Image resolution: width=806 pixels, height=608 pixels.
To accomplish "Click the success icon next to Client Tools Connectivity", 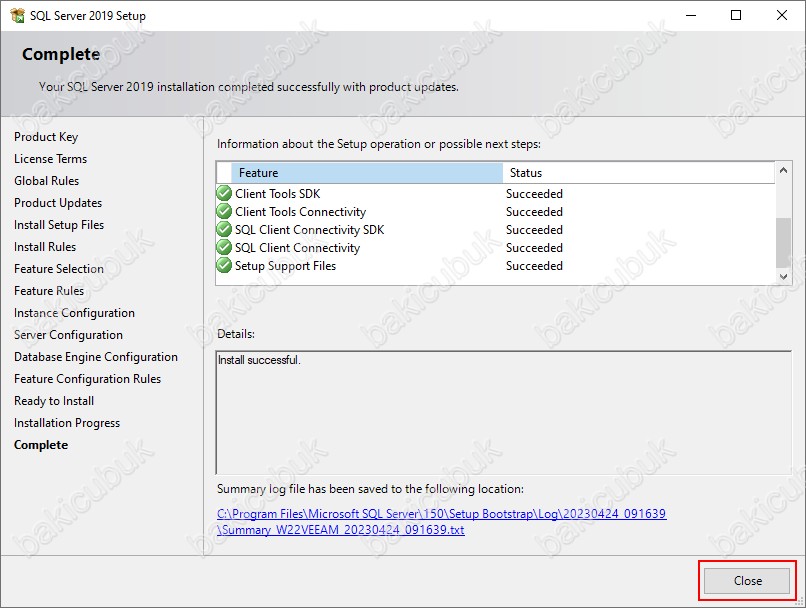I will tap(224, 212).
